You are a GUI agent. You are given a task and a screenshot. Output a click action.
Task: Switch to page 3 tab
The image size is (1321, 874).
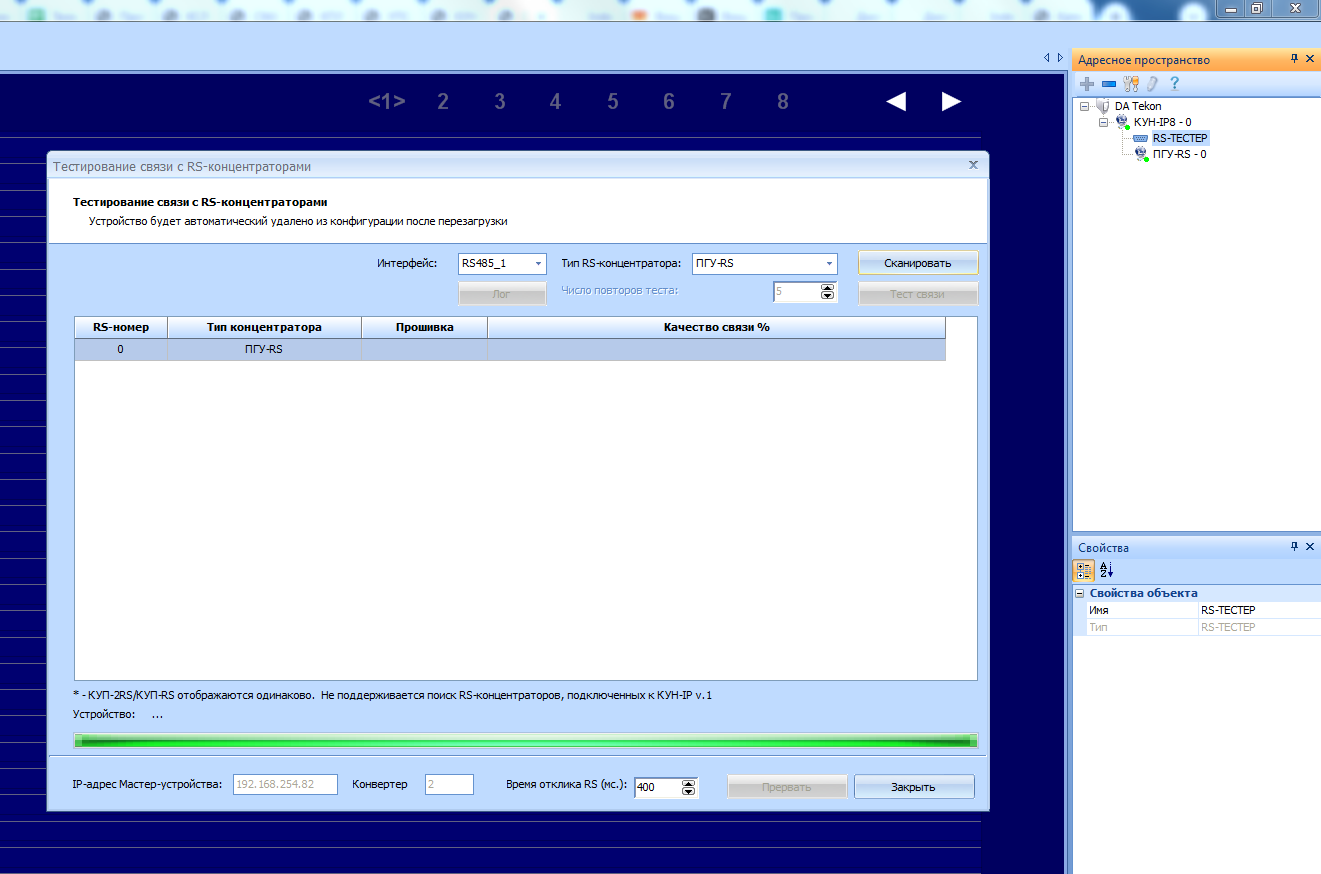tap(499, 101)
